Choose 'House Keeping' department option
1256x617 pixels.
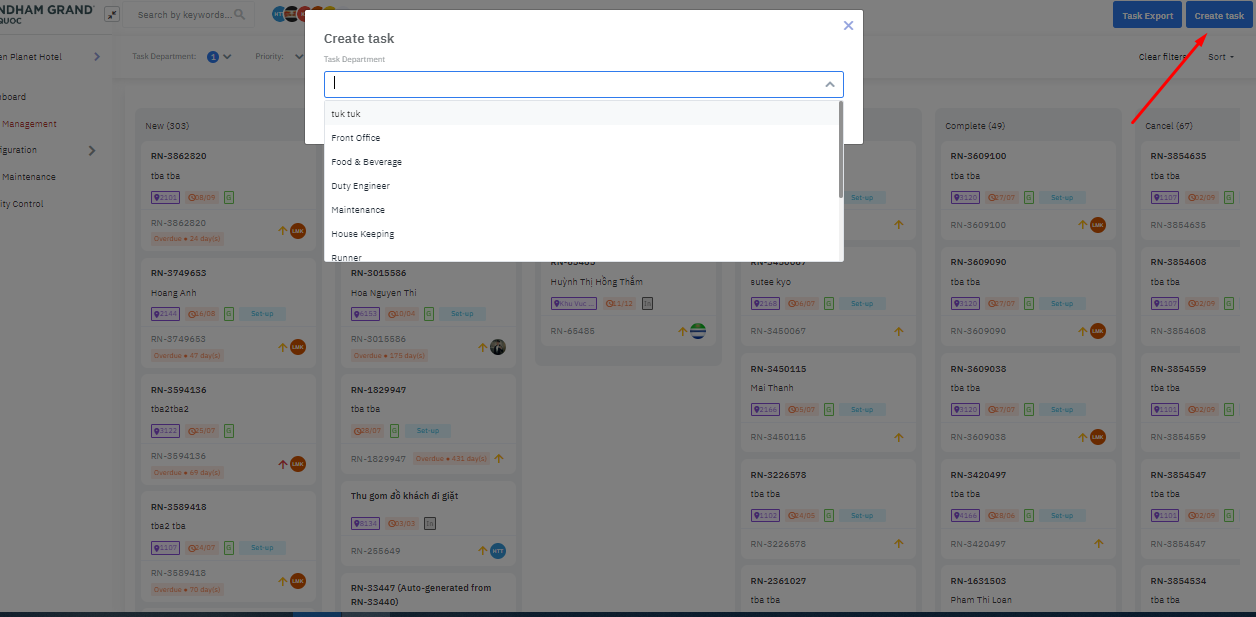pyautogui.click(x=582, y=234)
